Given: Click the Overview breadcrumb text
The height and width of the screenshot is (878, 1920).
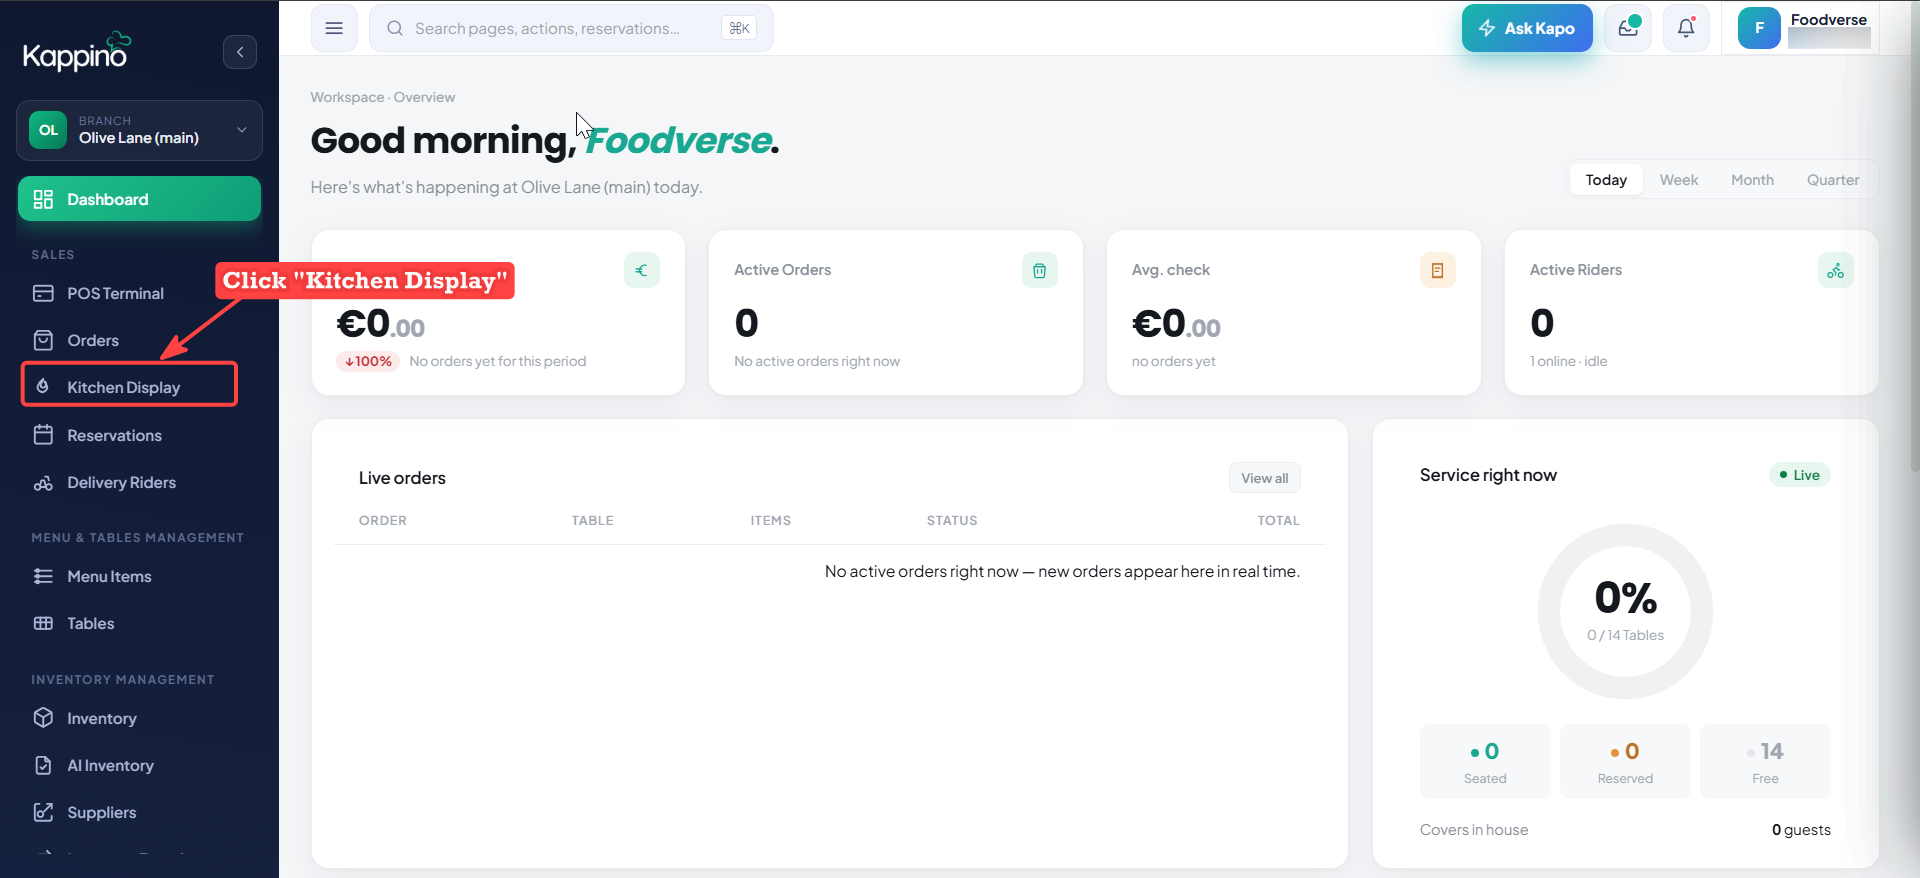Looking at the screenshot, I should pyautogui.click(x=424, y=97).
